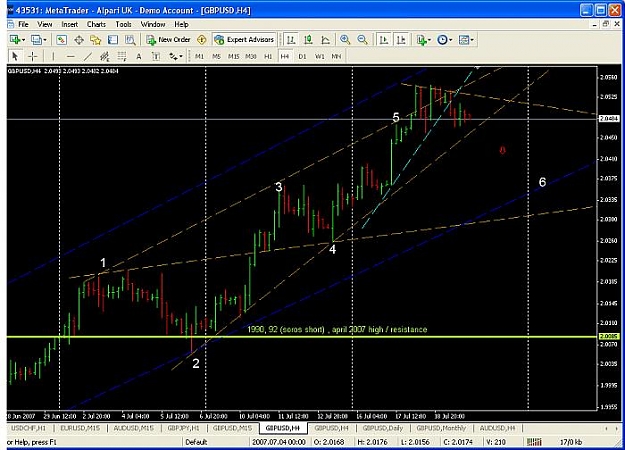The width and height of the screenshot is (625, 450).
Task: Select the standard Cursor arrow tool
Action: (15, 56)
